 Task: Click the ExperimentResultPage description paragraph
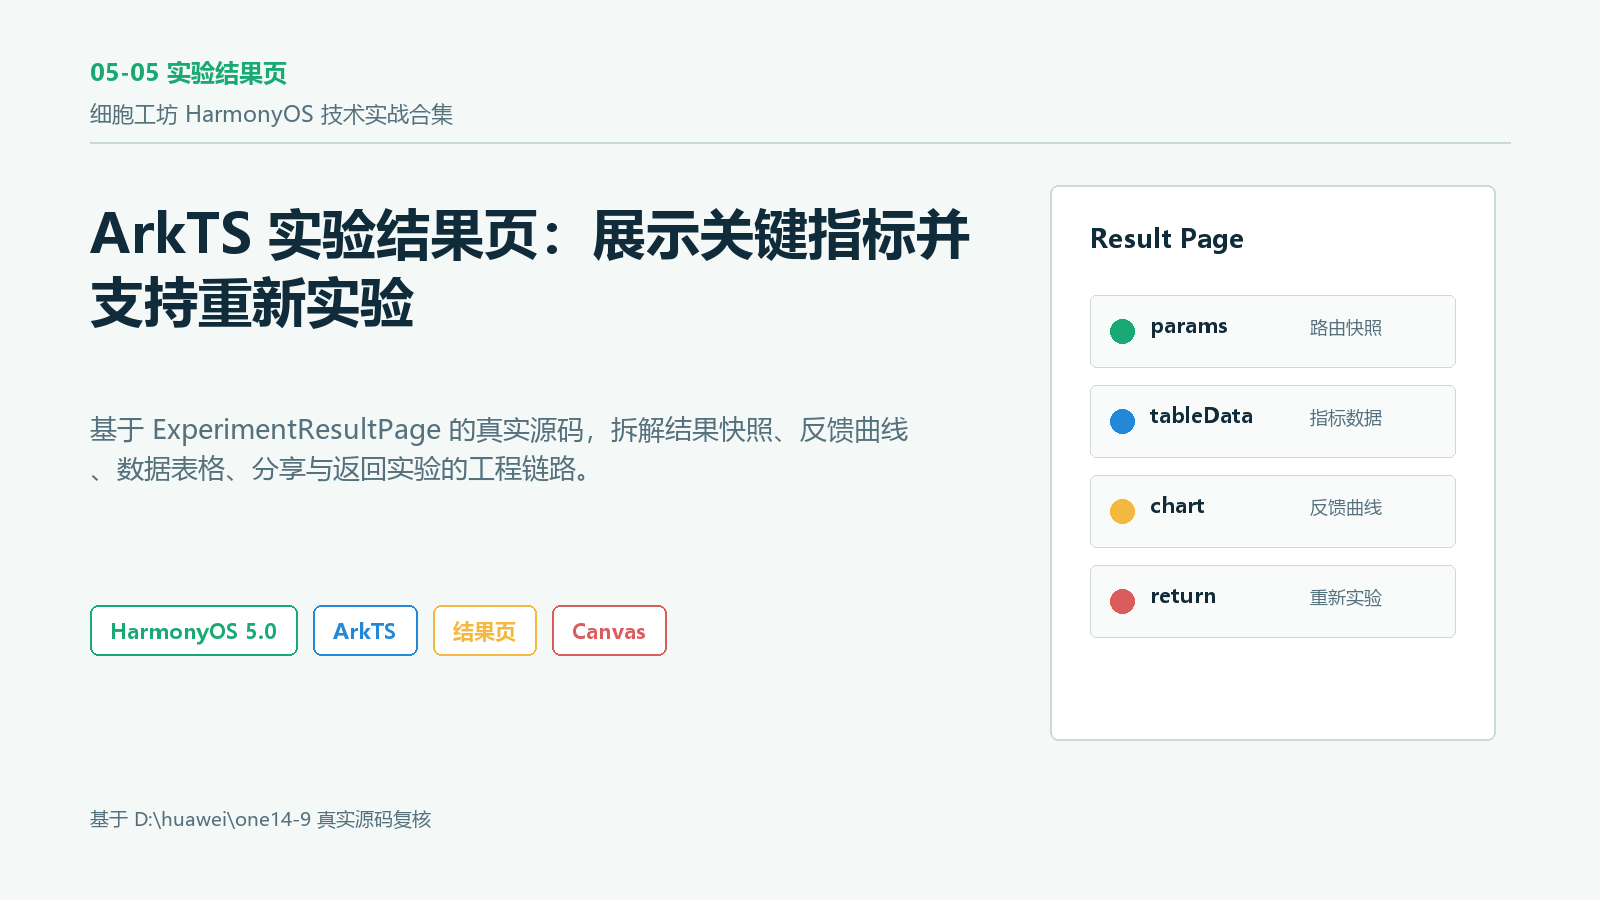(499, 449)
